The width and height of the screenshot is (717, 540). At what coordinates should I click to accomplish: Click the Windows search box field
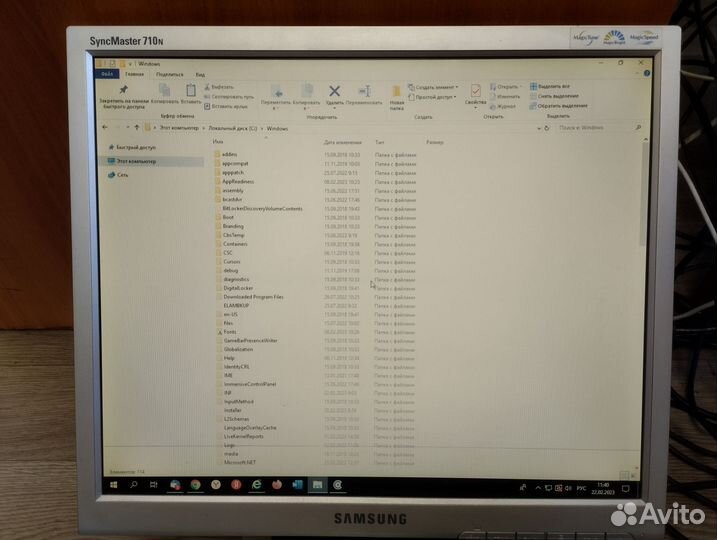(600, 128)
